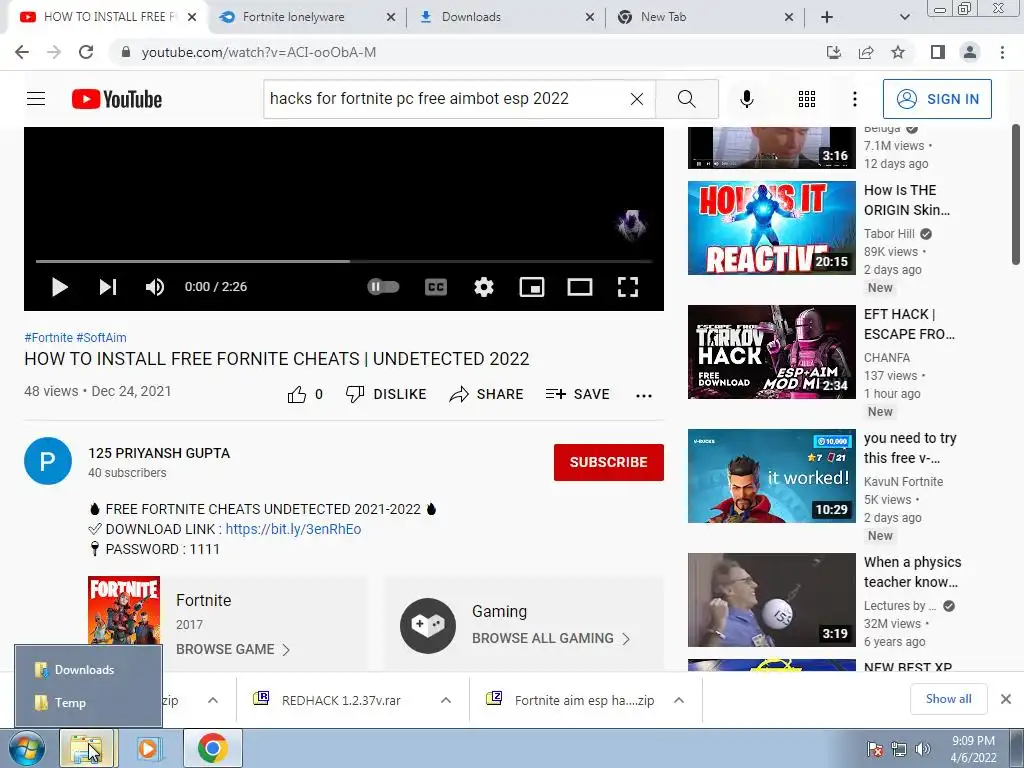Open the Chrome three-dot menu
The width and height of the screenshot is (1024, 768).
click(x=1002, y=52)
